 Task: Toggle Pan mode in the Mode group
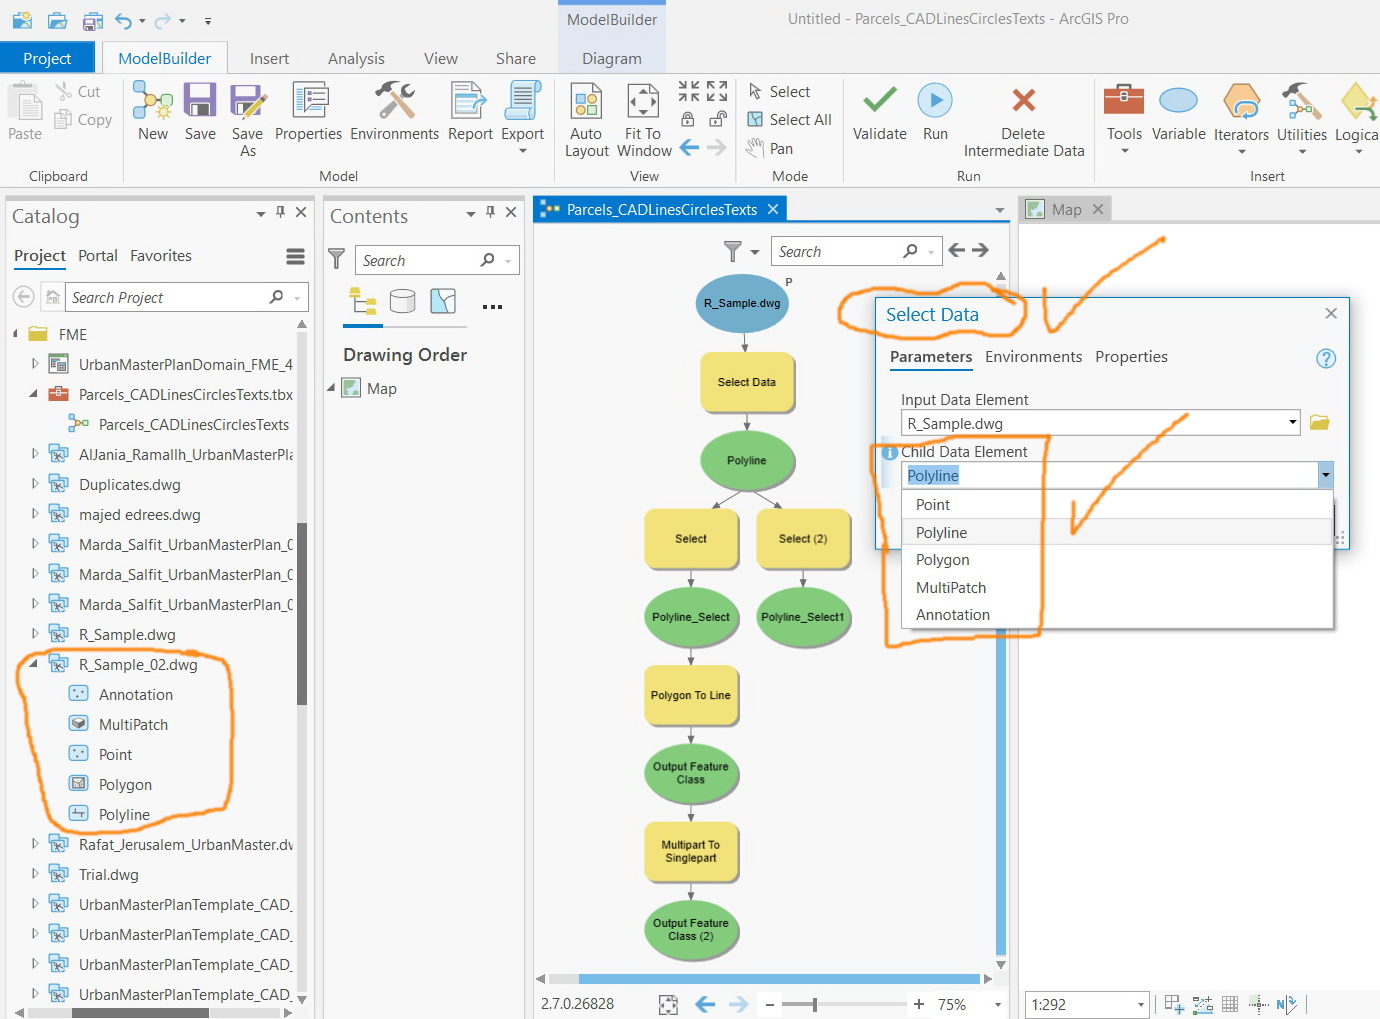[770, 148]
